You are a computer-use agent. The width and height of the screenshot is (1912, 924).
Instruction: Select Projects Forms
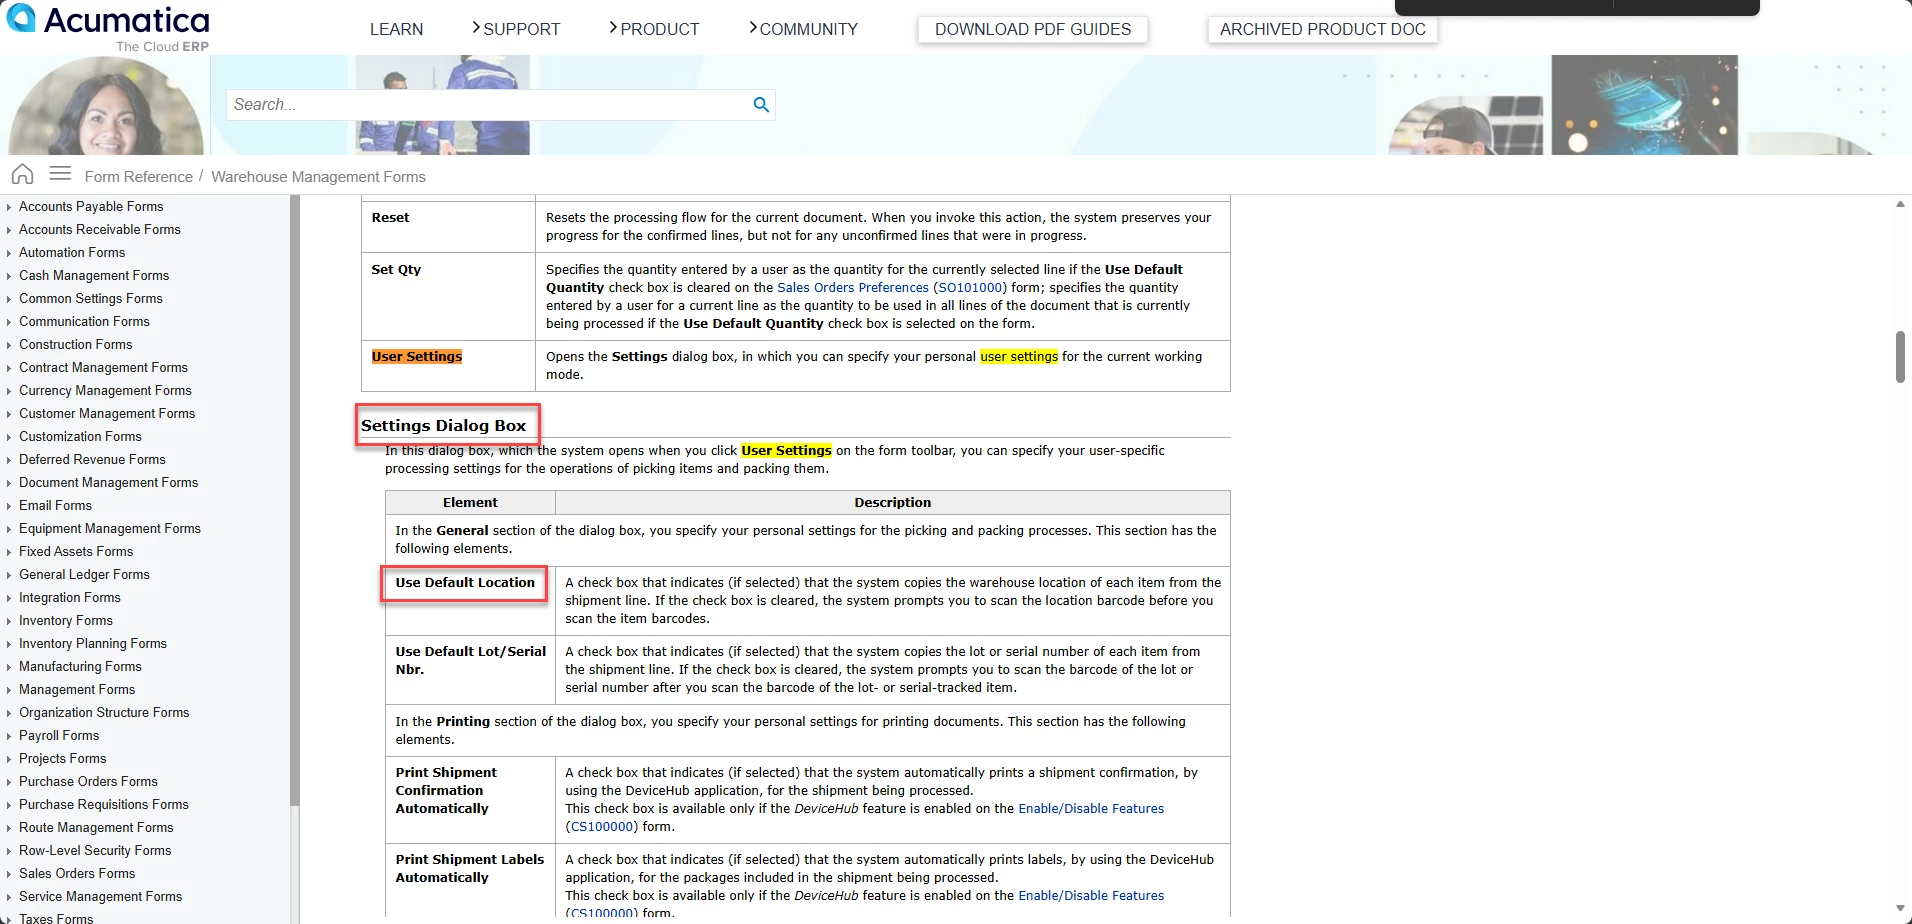(62, 758)
